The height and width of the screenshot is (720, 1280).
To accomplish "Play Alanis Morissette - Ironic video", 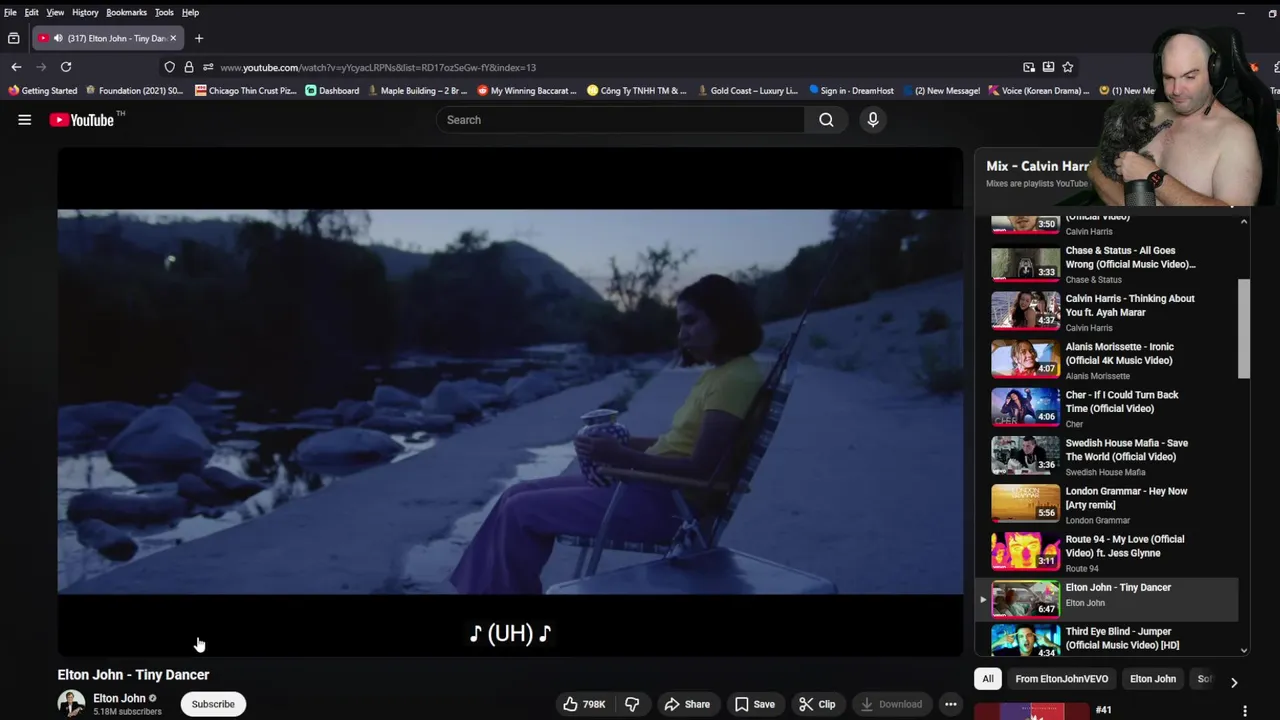I will pyautogui.click(x=1108, y=360).
